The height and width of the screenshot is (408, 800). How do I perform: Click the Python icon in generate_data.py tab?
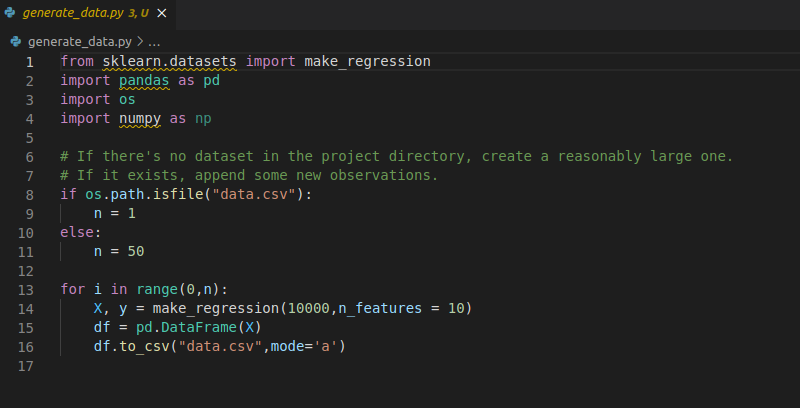(x=9, y=13)
